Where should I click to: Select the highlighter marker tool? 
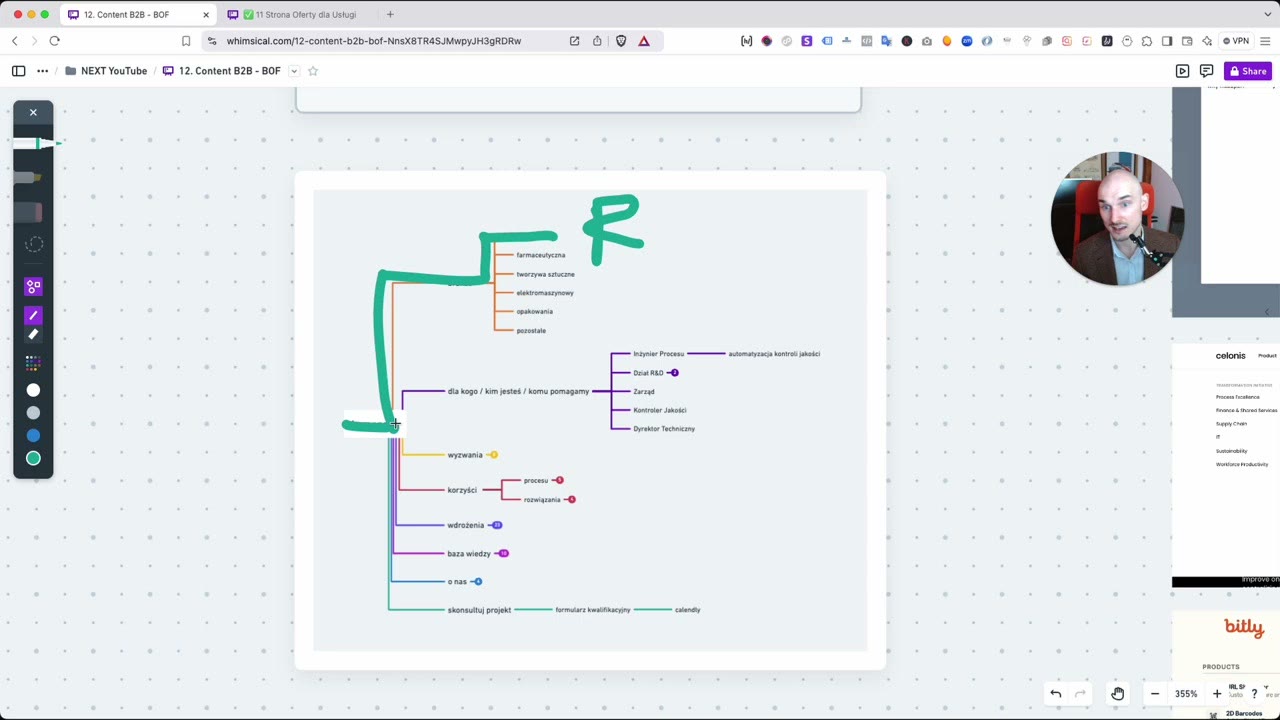coord(28,178)
